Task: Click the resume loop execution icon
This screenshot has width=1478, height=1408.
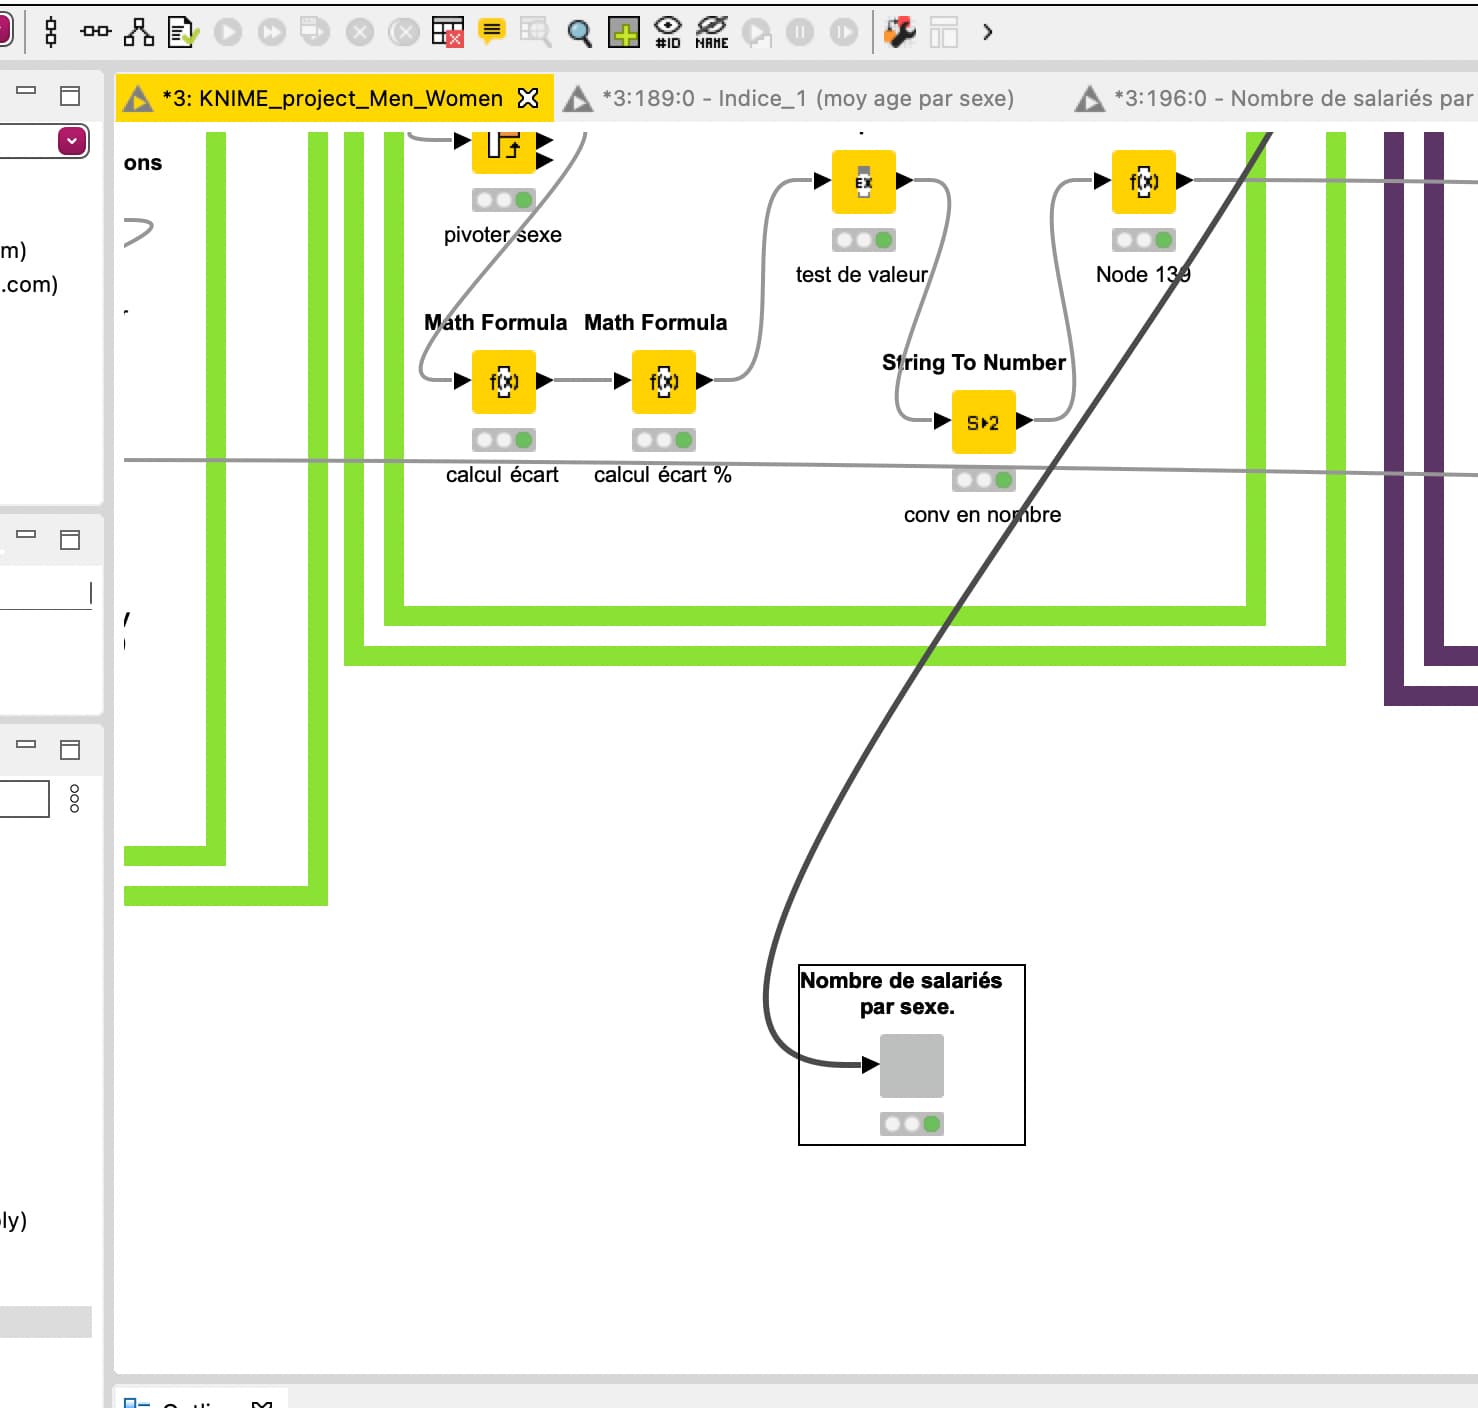Action: tap(844, 32)
